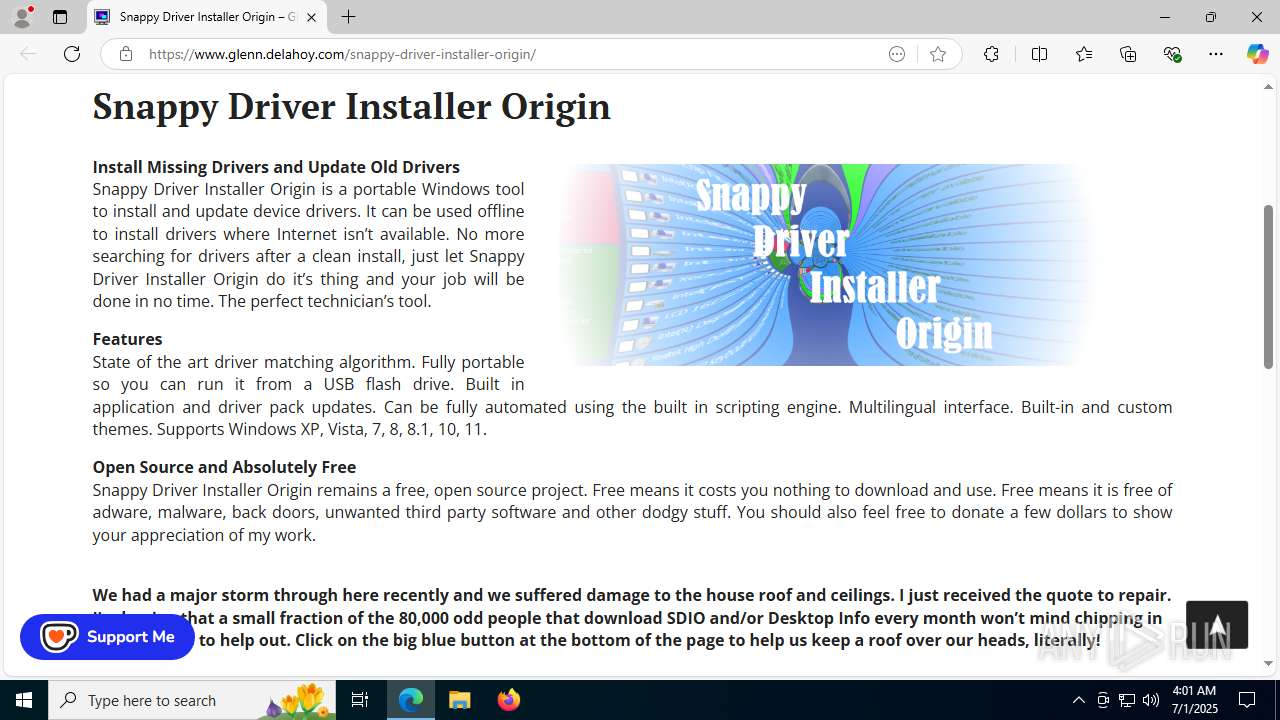Click 'Install Missing Drivers and Update Old Drivers' heading
The width and height of the screenshot is (1280, 720).
point(276,167)
